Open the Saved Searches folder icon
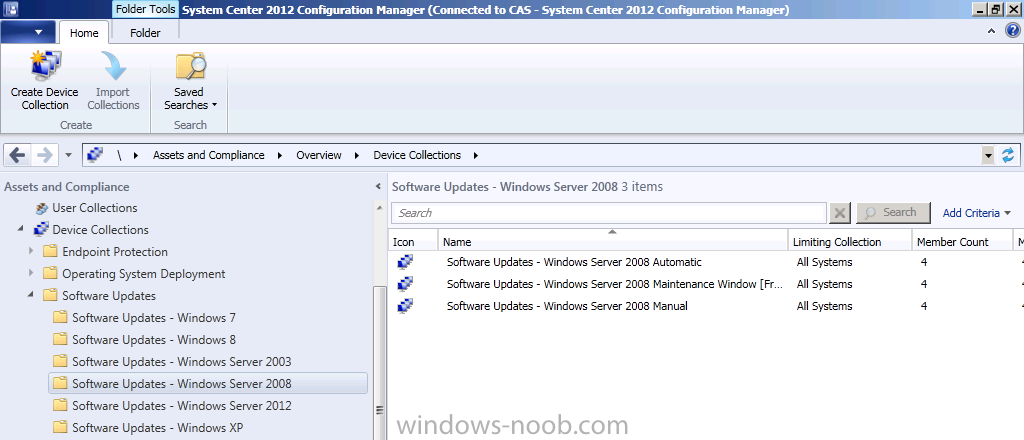Viewport: 1024px width, 440px height. click(190, 67)
